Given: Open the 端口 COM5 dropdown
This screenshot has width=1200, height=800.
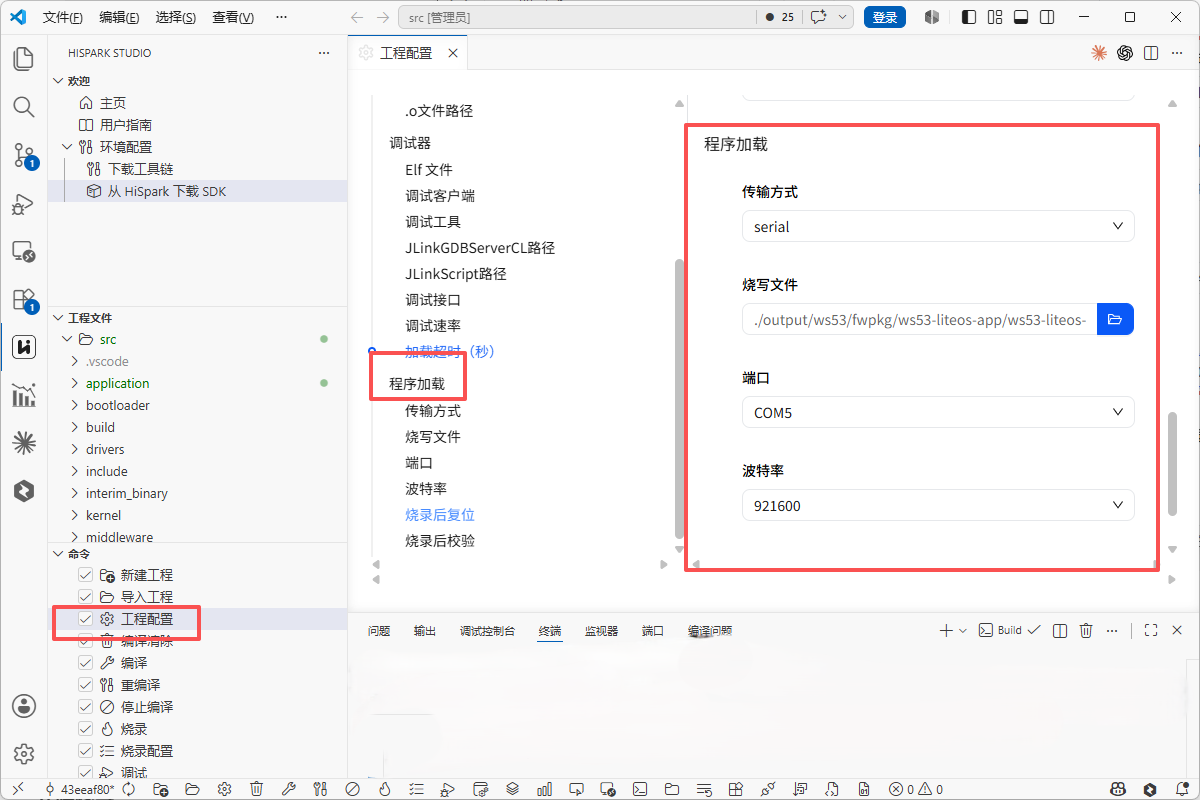Looking at the screenshot, I should [938, 412].
